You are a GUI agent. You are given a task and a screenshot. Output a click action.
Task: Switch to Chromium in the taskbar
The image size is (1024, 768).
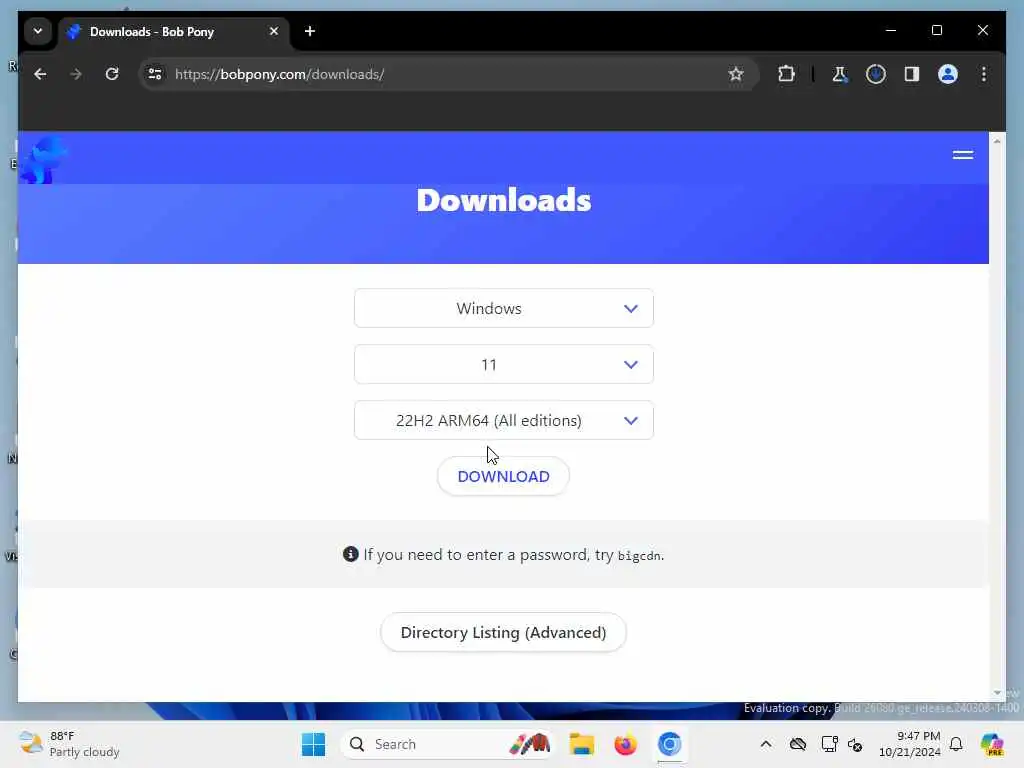pos(669,744)
